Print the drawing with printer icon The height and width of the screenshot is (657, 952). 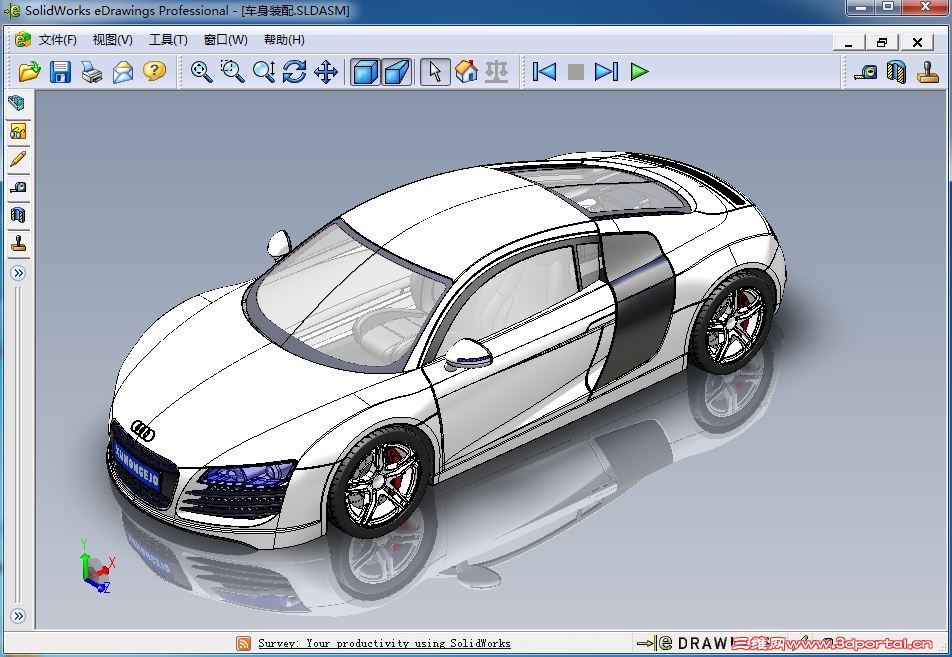tap(92, 72)
